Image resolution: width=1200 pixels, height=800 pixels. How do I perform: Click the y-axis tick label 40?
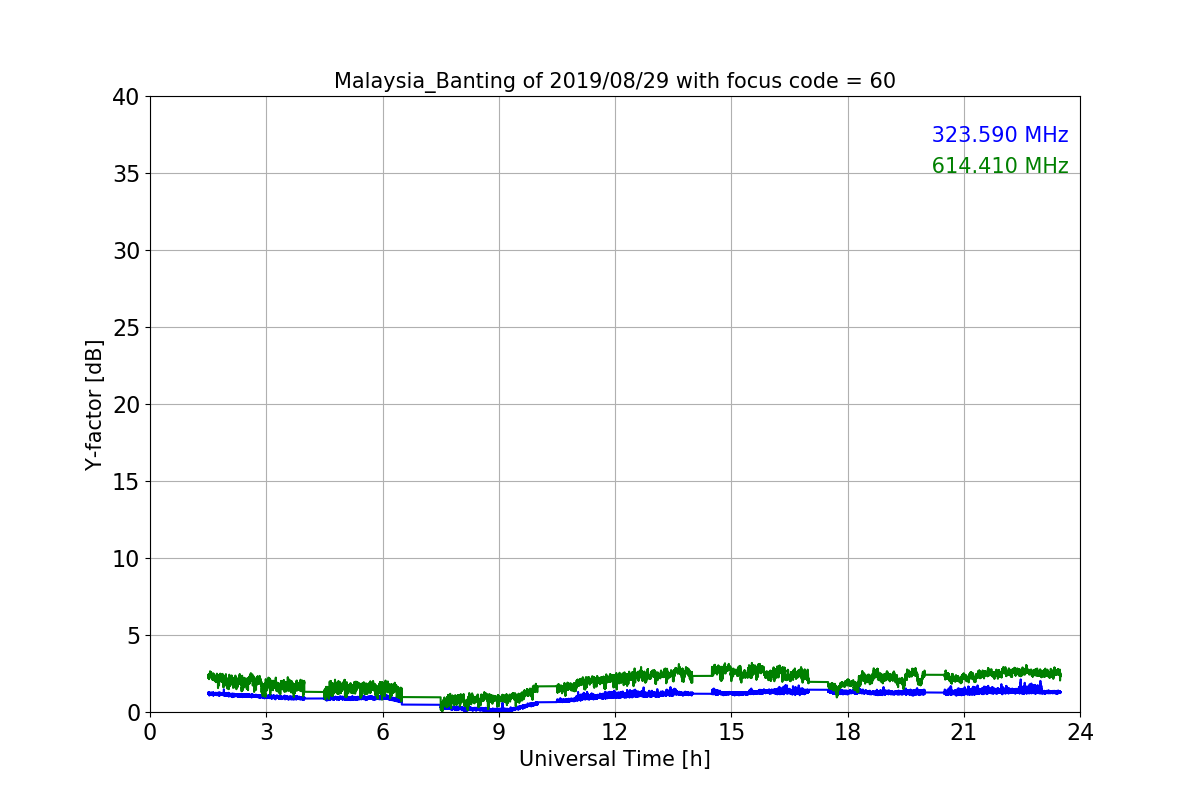click(125, 97)
